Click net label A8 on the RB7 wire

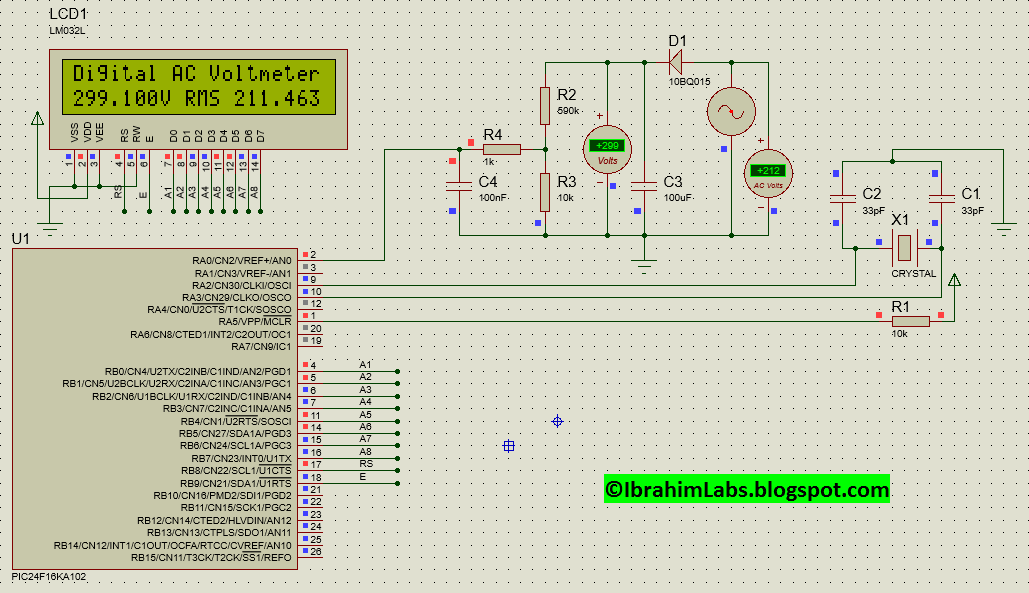[366, 451]
